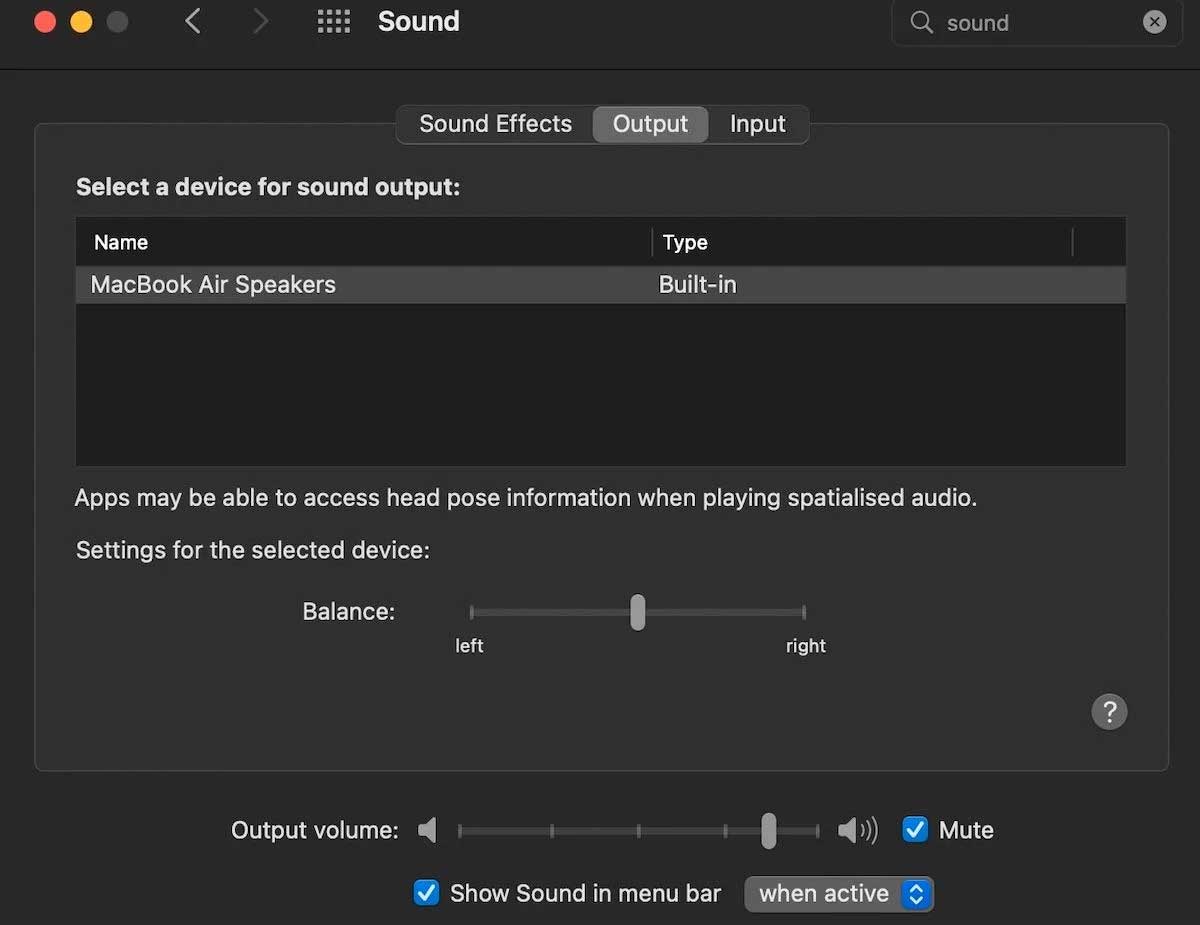Click the stepper arrows on the when active selector
The image size is (1200, 925).
point(916,893)
